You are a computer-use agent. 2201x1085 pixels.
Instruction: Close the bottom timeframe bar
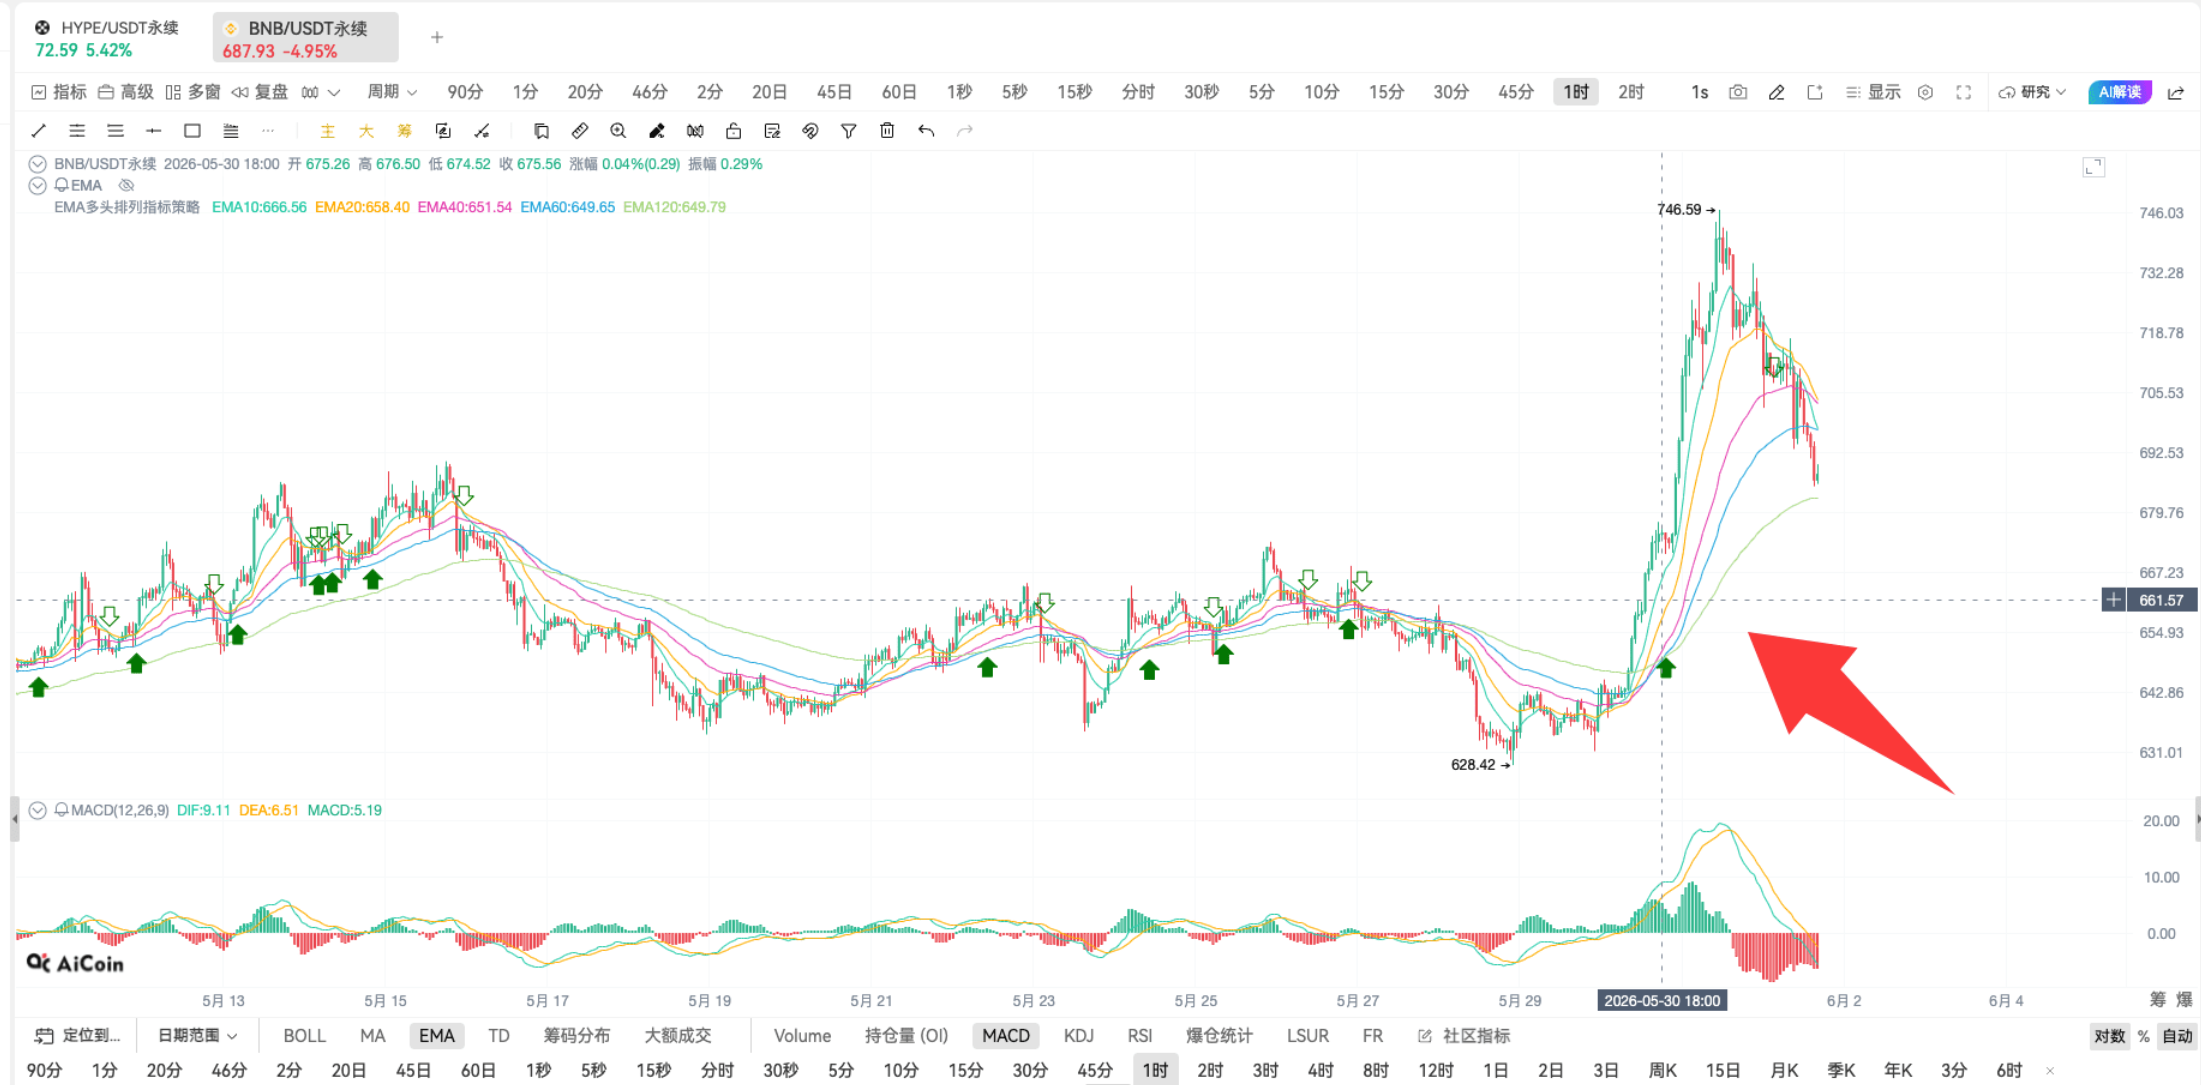(x=2050, y=1070)
